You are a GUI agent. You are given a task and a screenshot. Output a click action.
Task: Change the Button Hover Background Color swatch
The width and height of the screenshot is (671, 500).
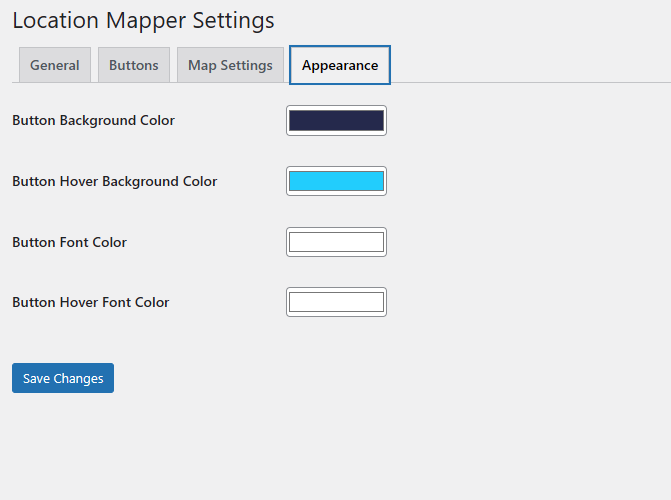coord(336,181)
